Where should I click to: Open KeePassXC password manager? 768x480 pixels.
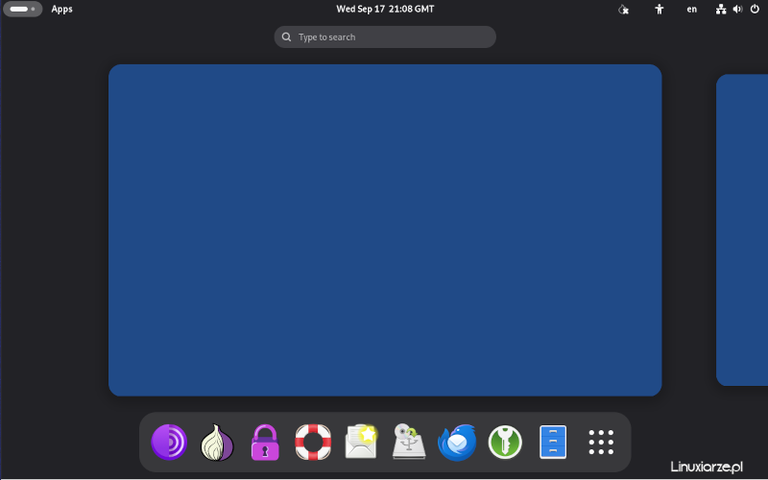click(505, 442)
